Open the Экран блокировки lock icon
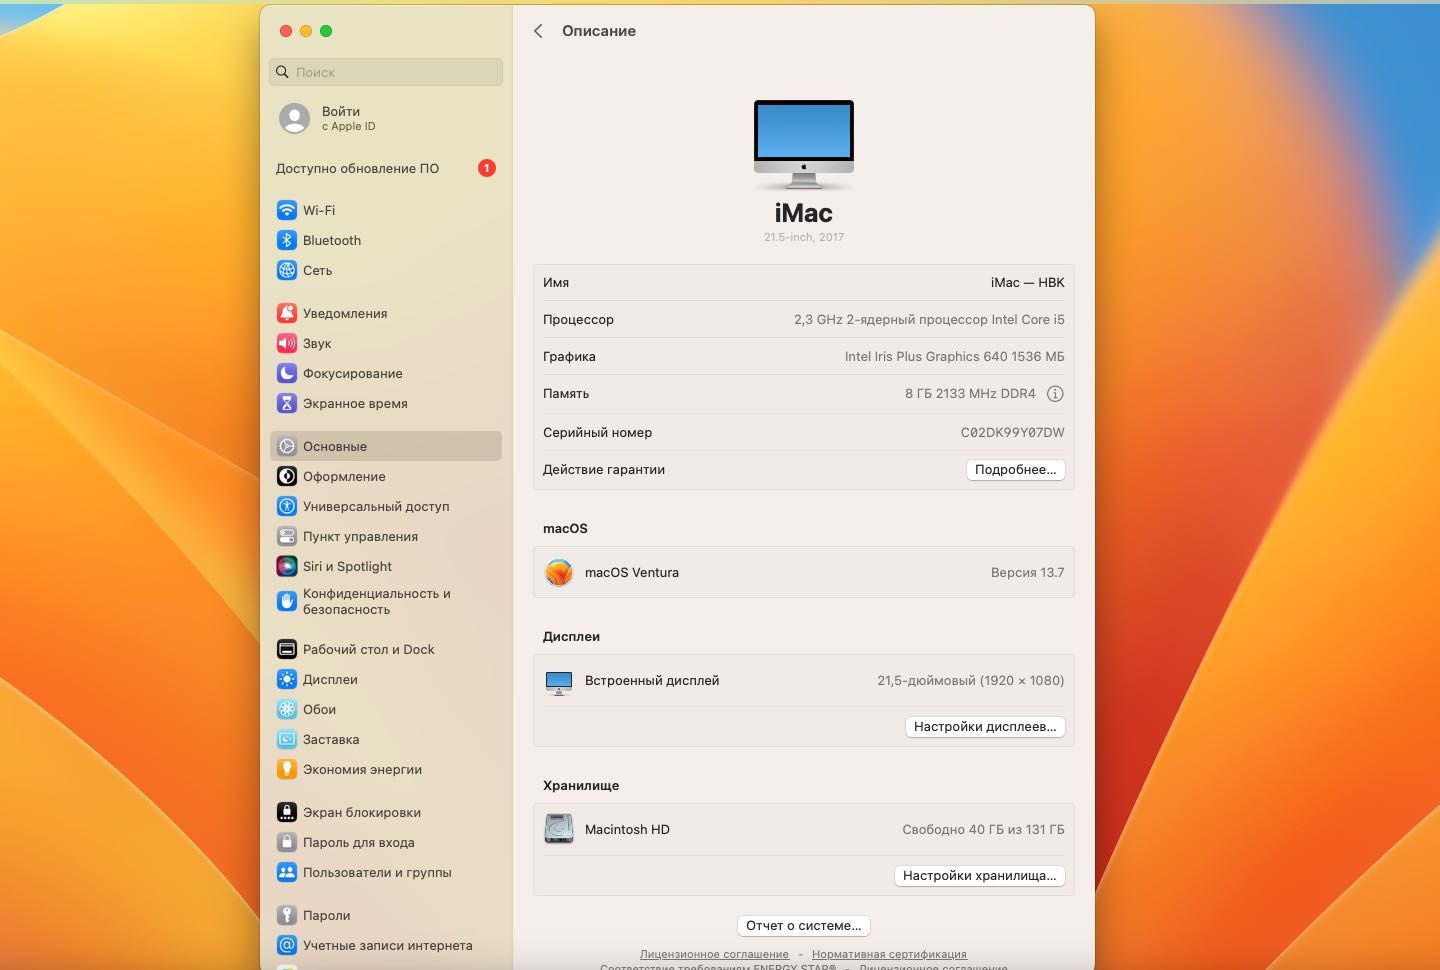 pyautogui.click(x=287, y=812)
